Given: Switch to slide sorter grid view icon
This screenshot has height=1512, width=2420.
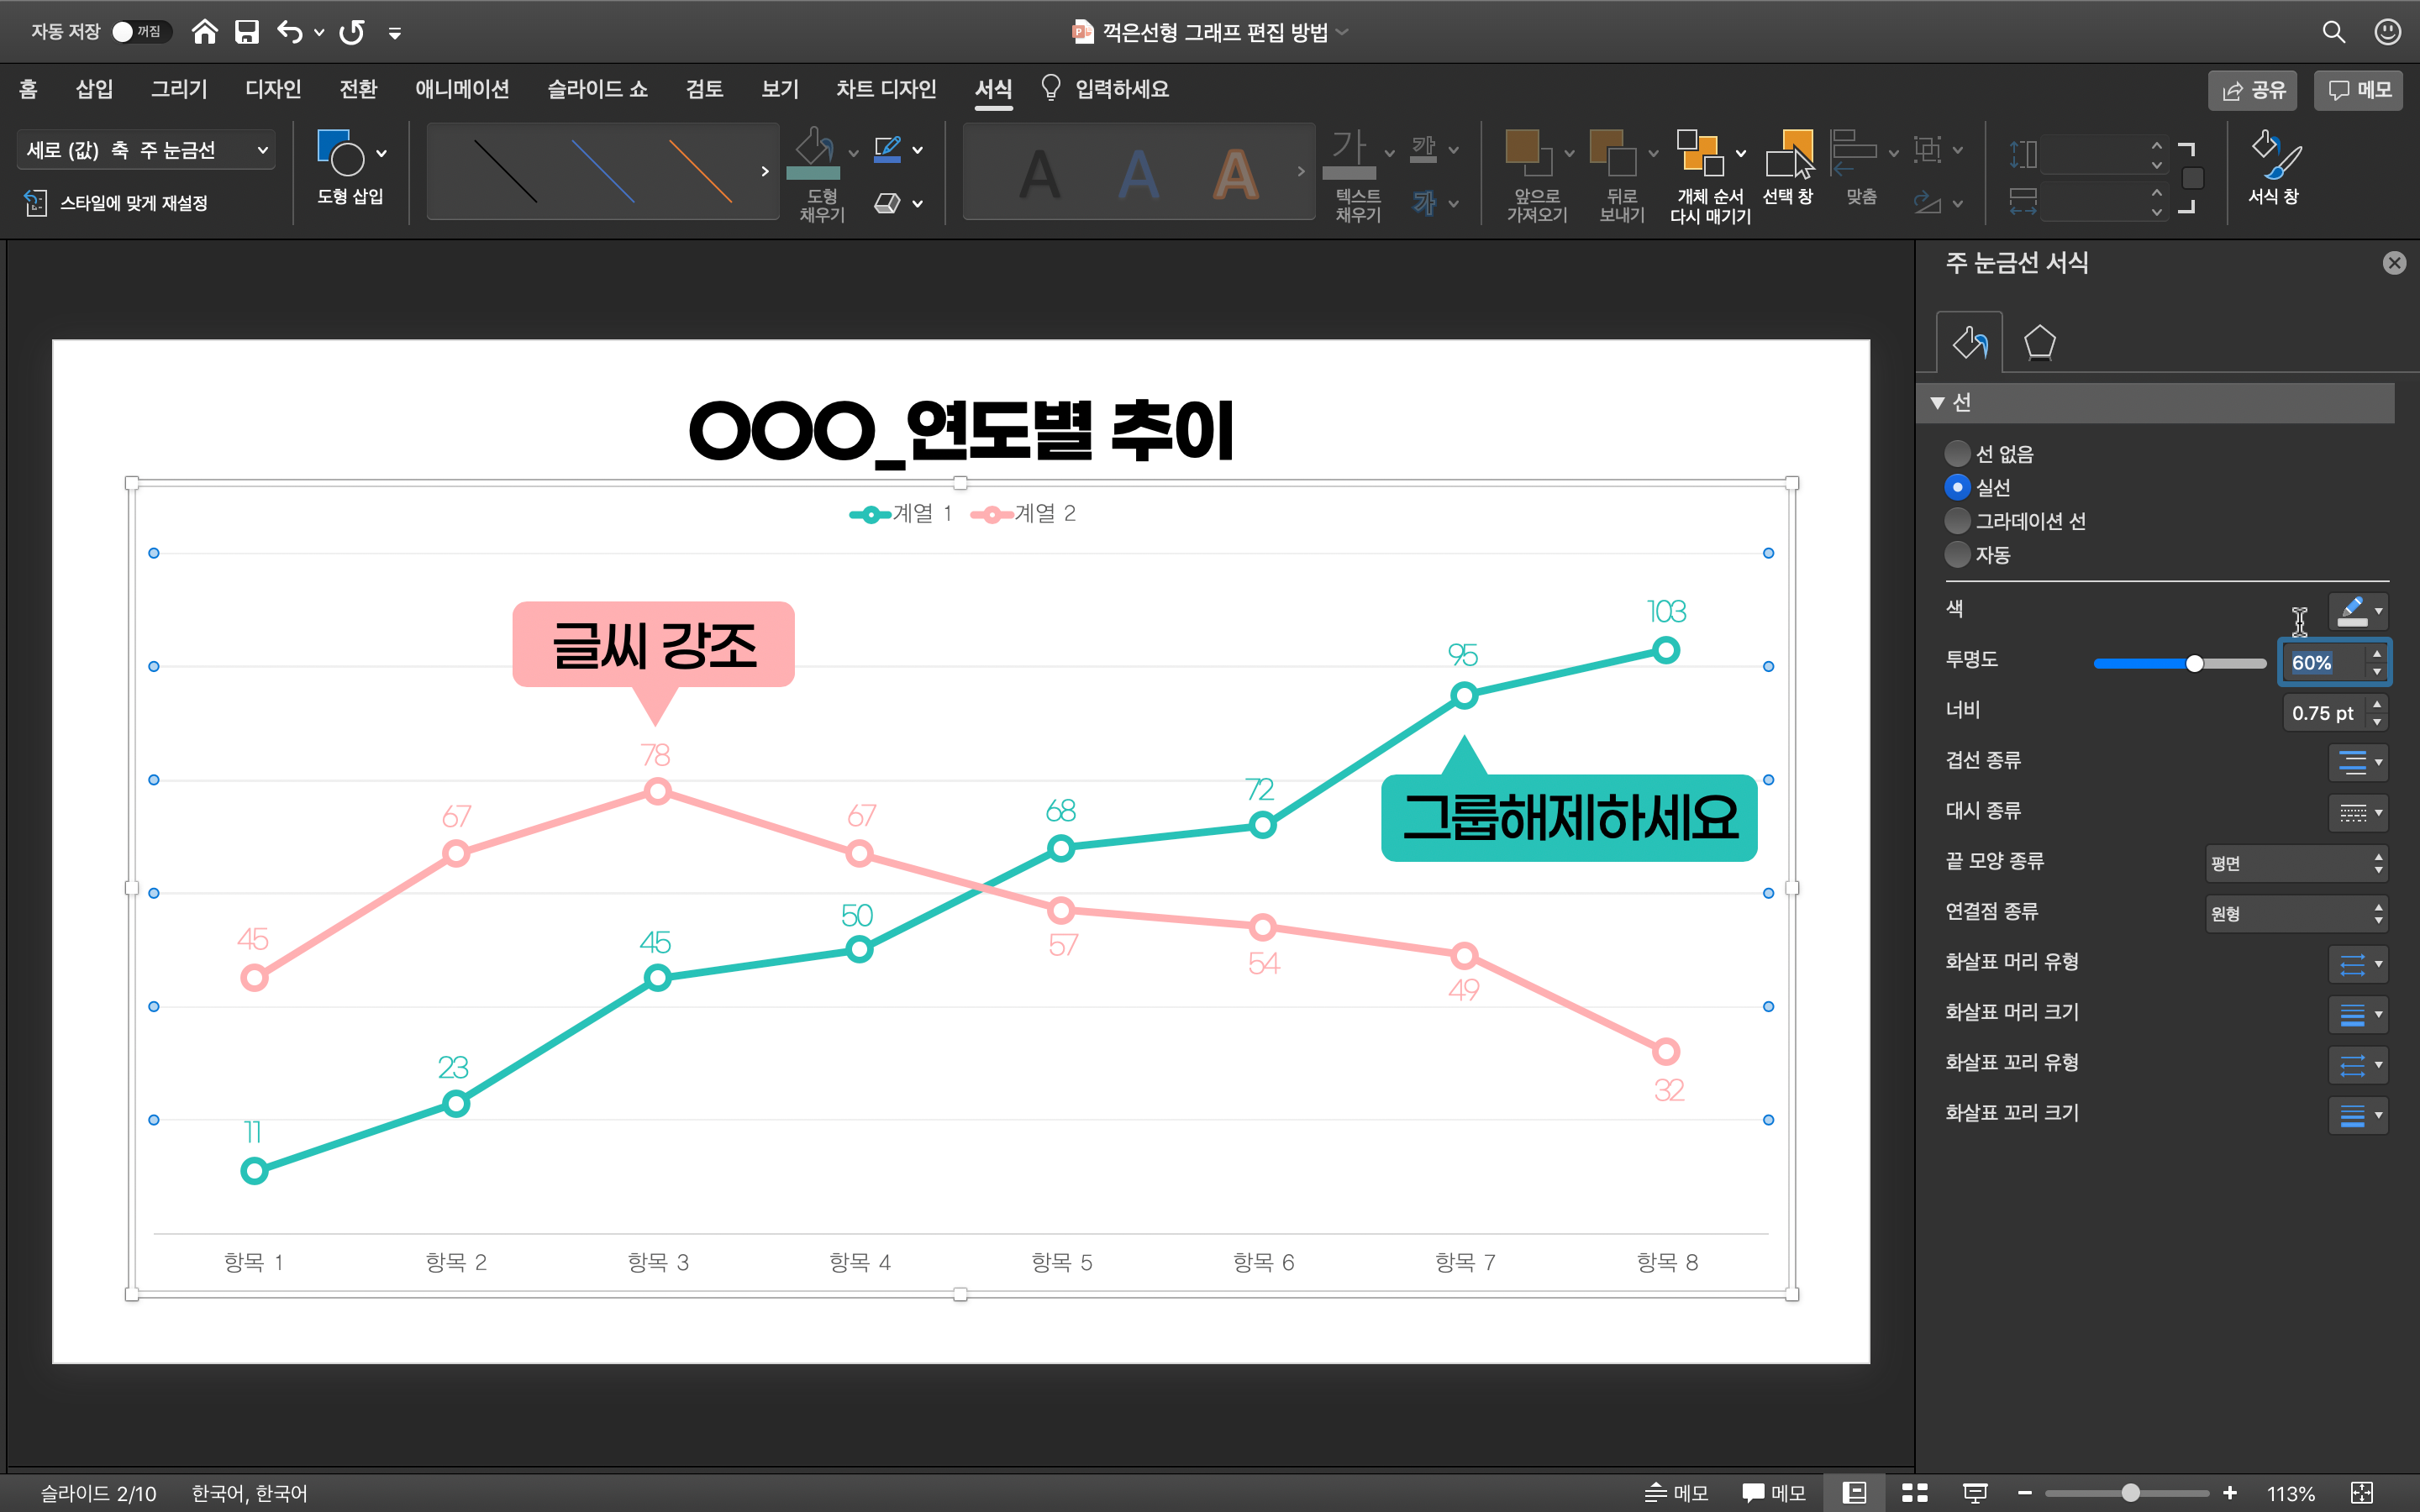Looking at the screenshot, I should (x=1915, y=1493).
